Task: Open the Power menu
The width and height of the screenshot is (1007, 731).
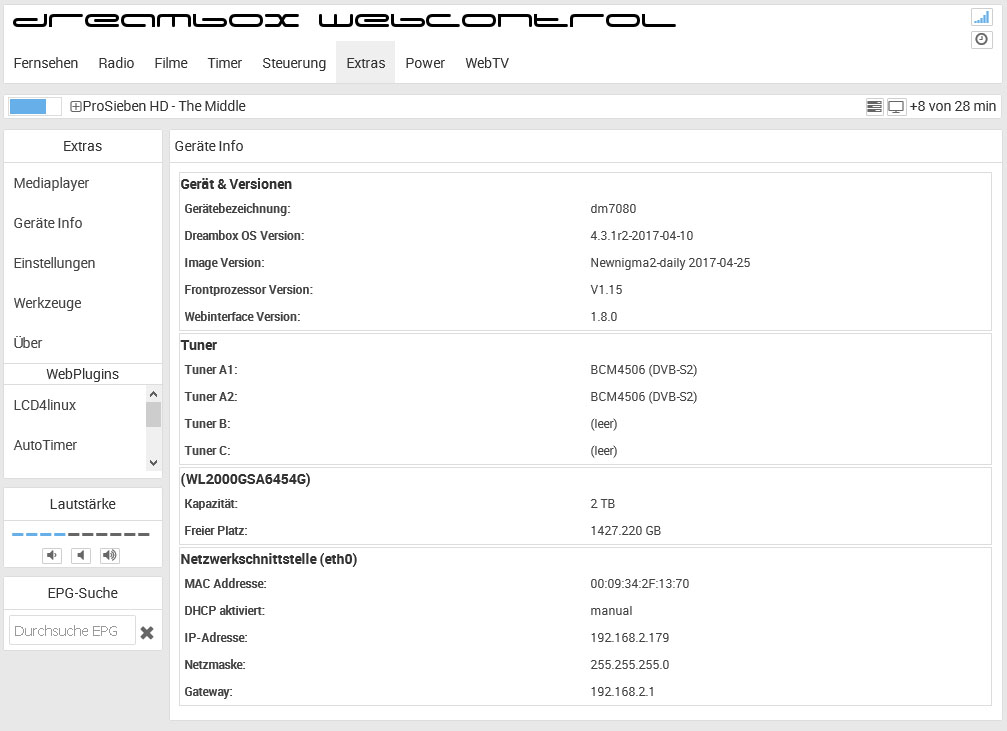Action: [425, 63]
